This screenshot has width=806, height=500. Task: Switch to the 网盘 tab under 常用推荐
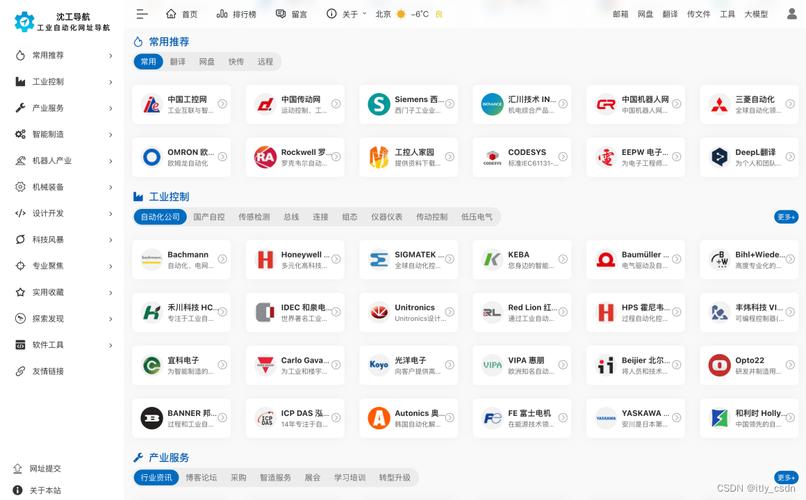pos(207,62)
